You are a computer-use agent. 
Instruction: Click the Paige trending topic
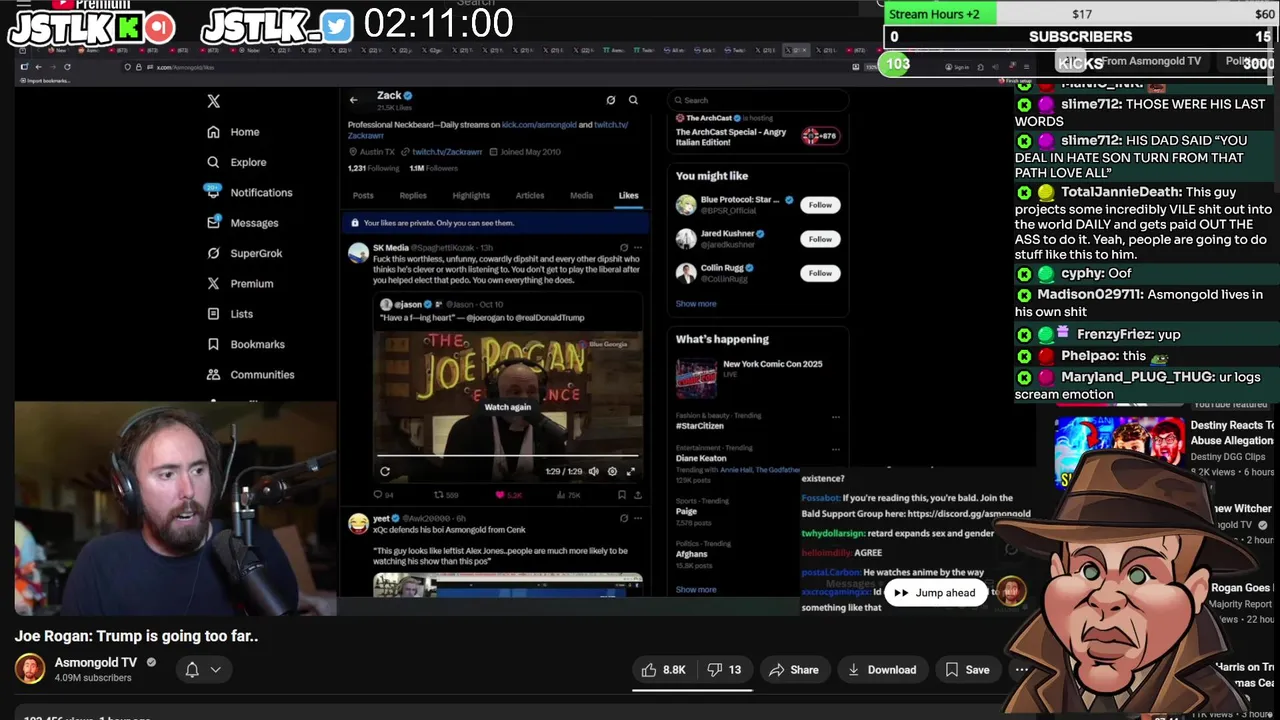pos(686,511)
